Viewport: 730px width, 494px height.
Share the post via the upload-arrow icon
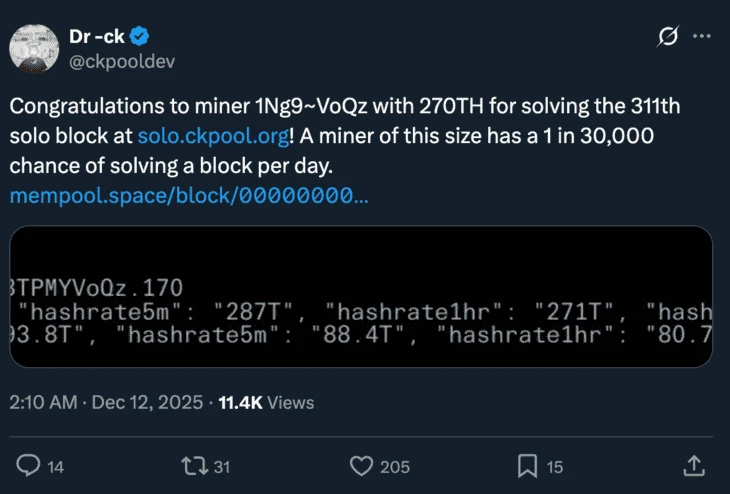[x=693, y=466]
